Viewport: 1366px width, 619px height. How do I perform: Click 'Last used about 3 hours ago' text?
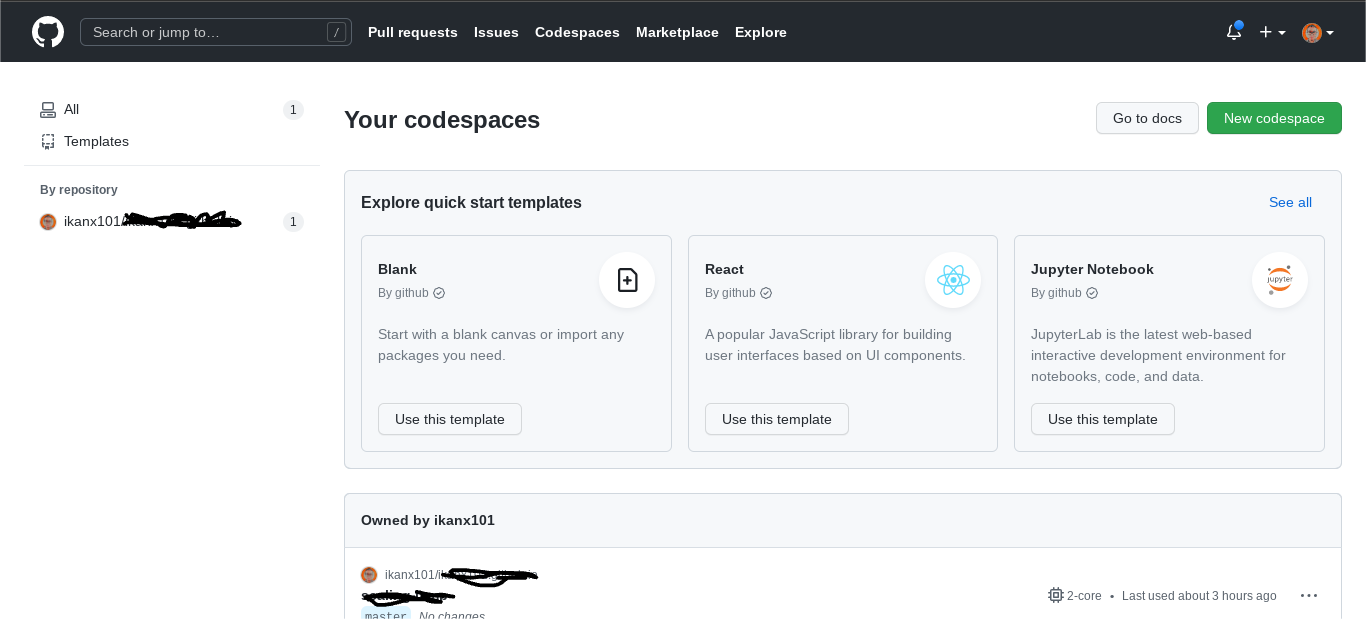click(x=1199, y=595)
